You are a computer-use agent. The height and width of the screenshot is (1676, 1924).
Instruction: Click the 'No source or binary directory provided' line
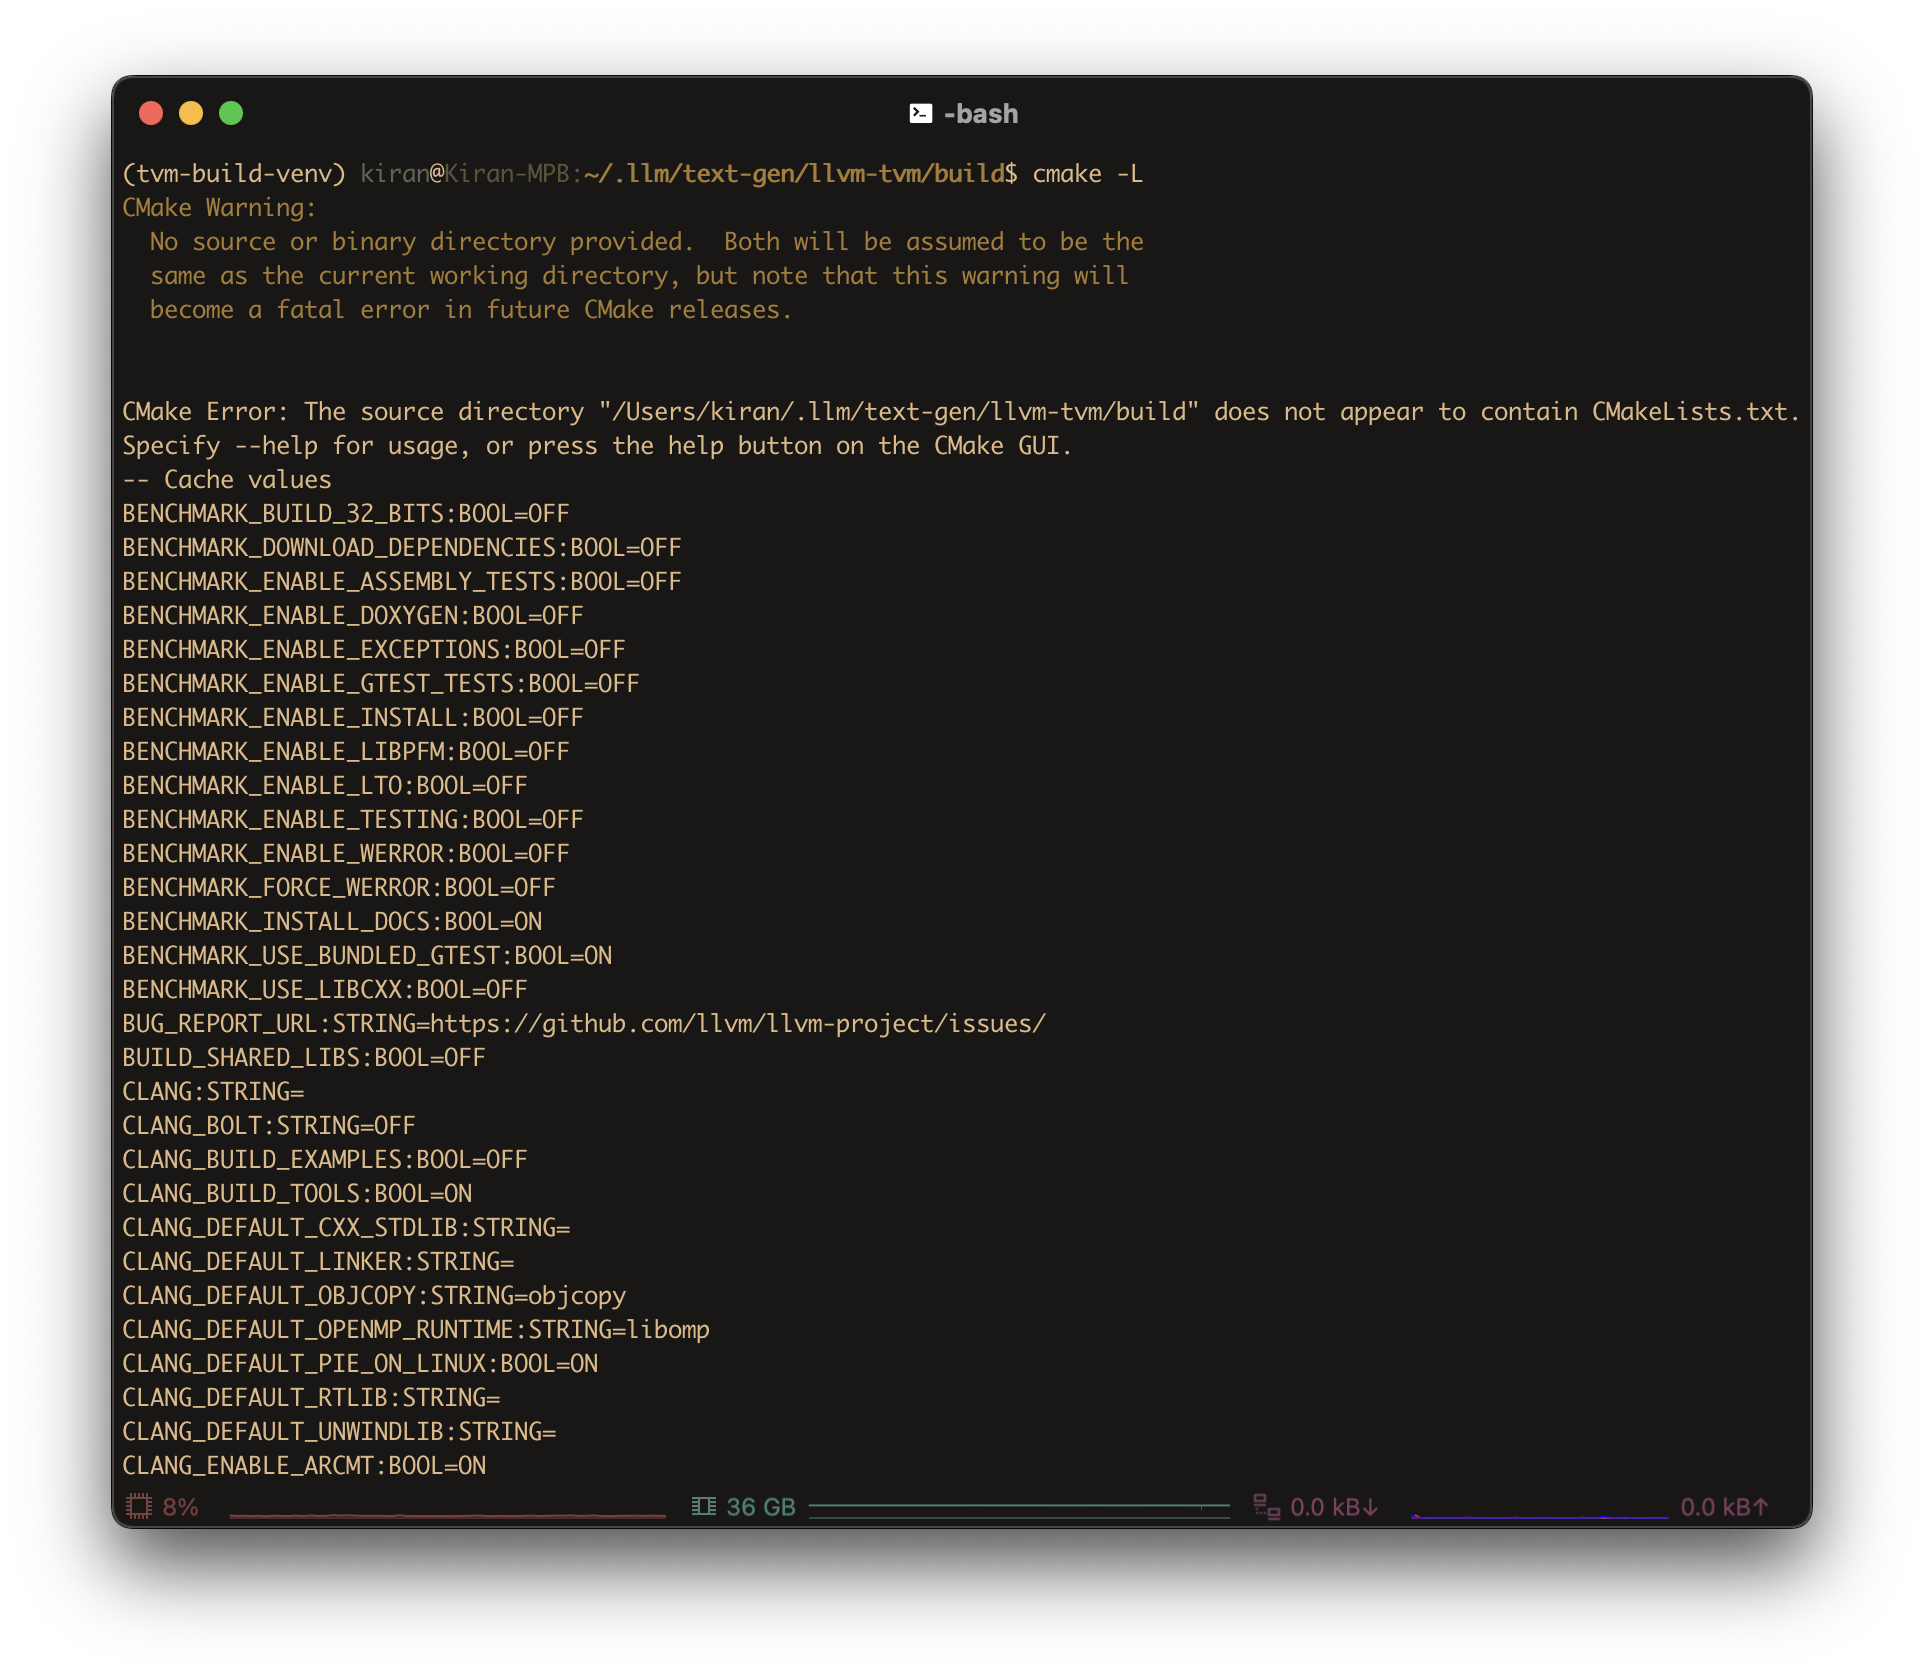[x=647, y=242]
